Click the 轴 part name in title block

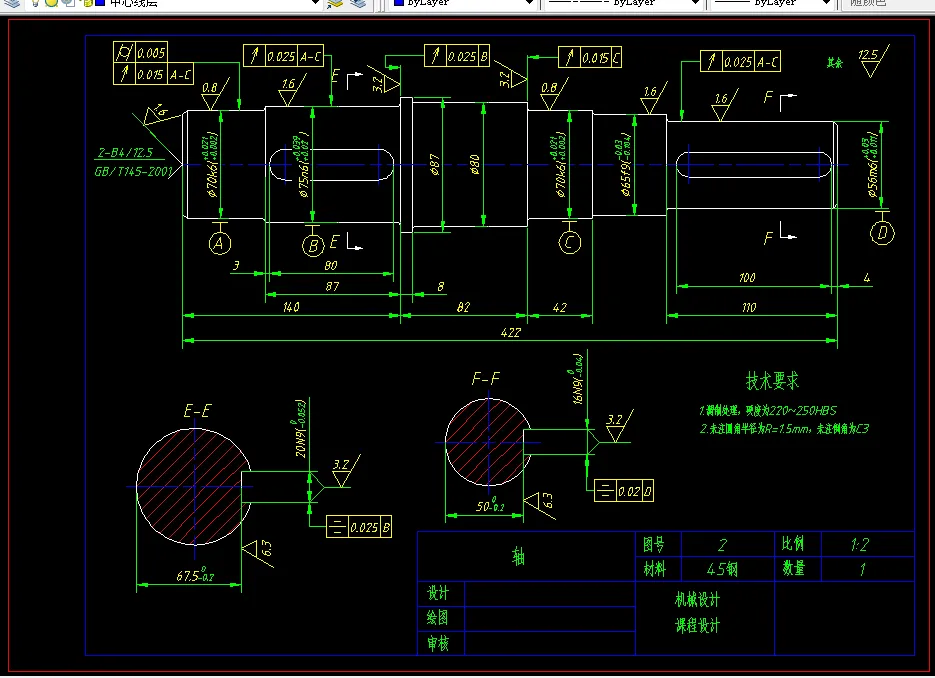point(518,556)
